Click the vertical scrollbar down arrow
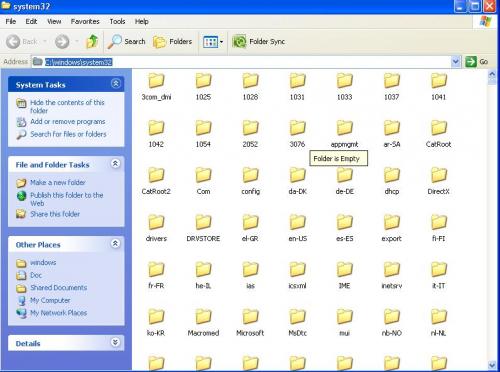Image resolution: width=500 pixels, height=372 pixels. pyautogui.click(x=492, y=365)
